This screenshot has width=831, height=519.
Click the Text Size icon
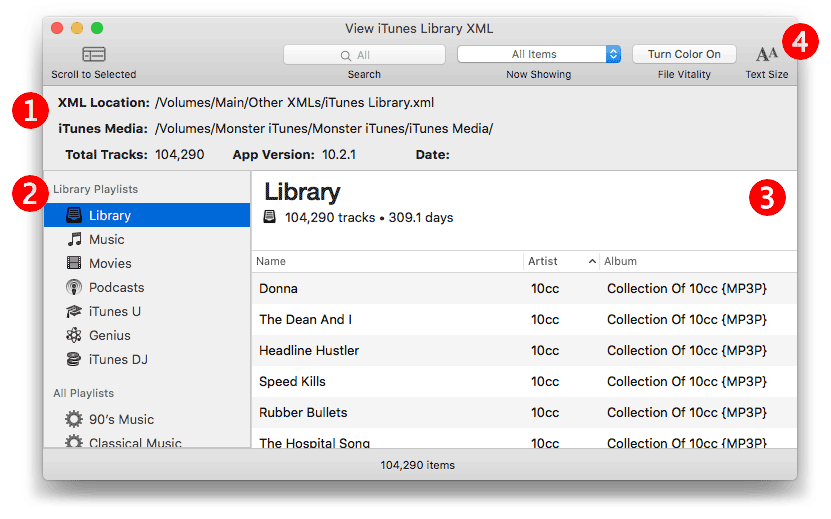tap(766, 54)
